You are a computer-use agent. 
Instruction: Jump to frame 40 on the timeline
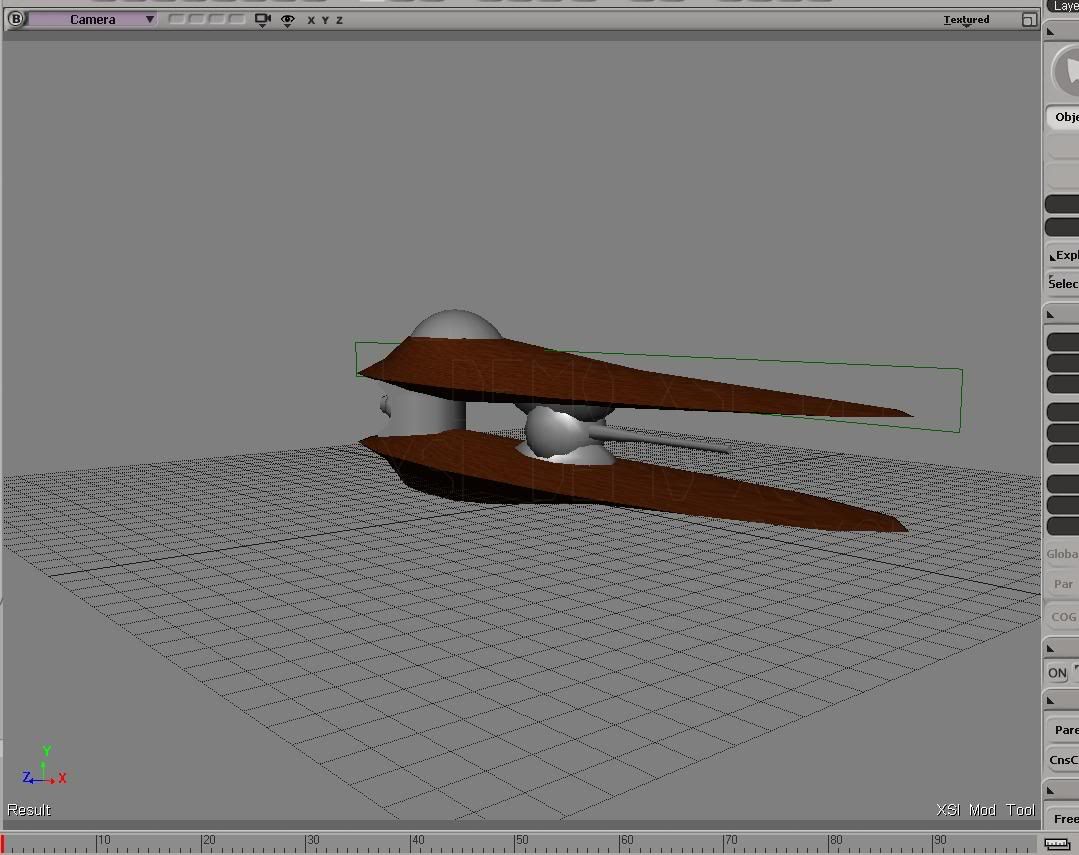pos(417,841)
